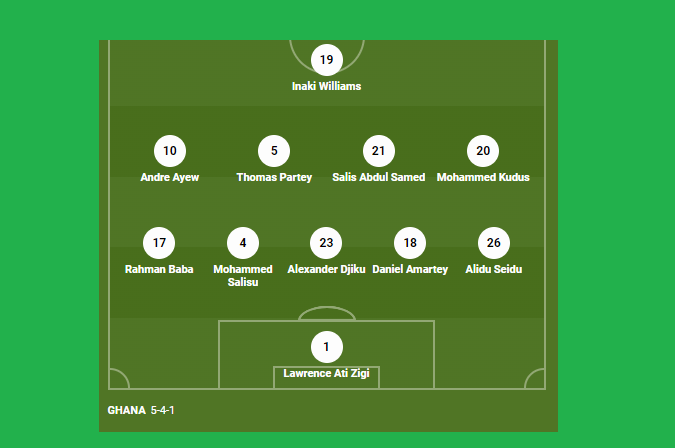Image resolution: width=675 pixels, height=448 pixels.
Task: Click the goalkeeper number 1 circle
Action: tap(327, 347)
